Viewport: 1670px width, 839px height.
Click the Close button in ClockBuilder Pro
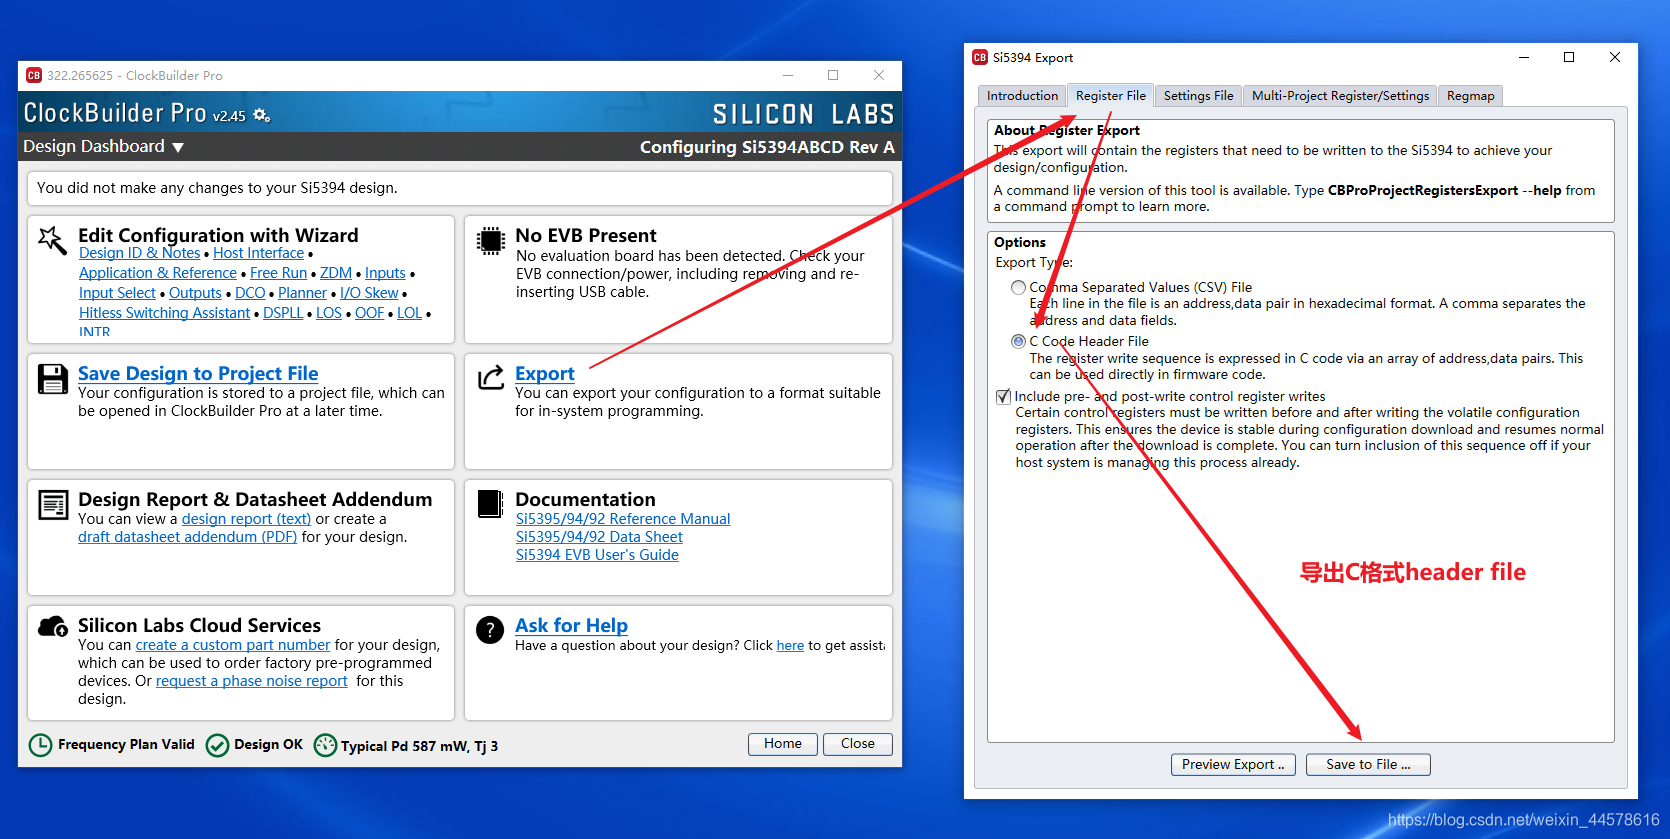[x=858, y=744]
